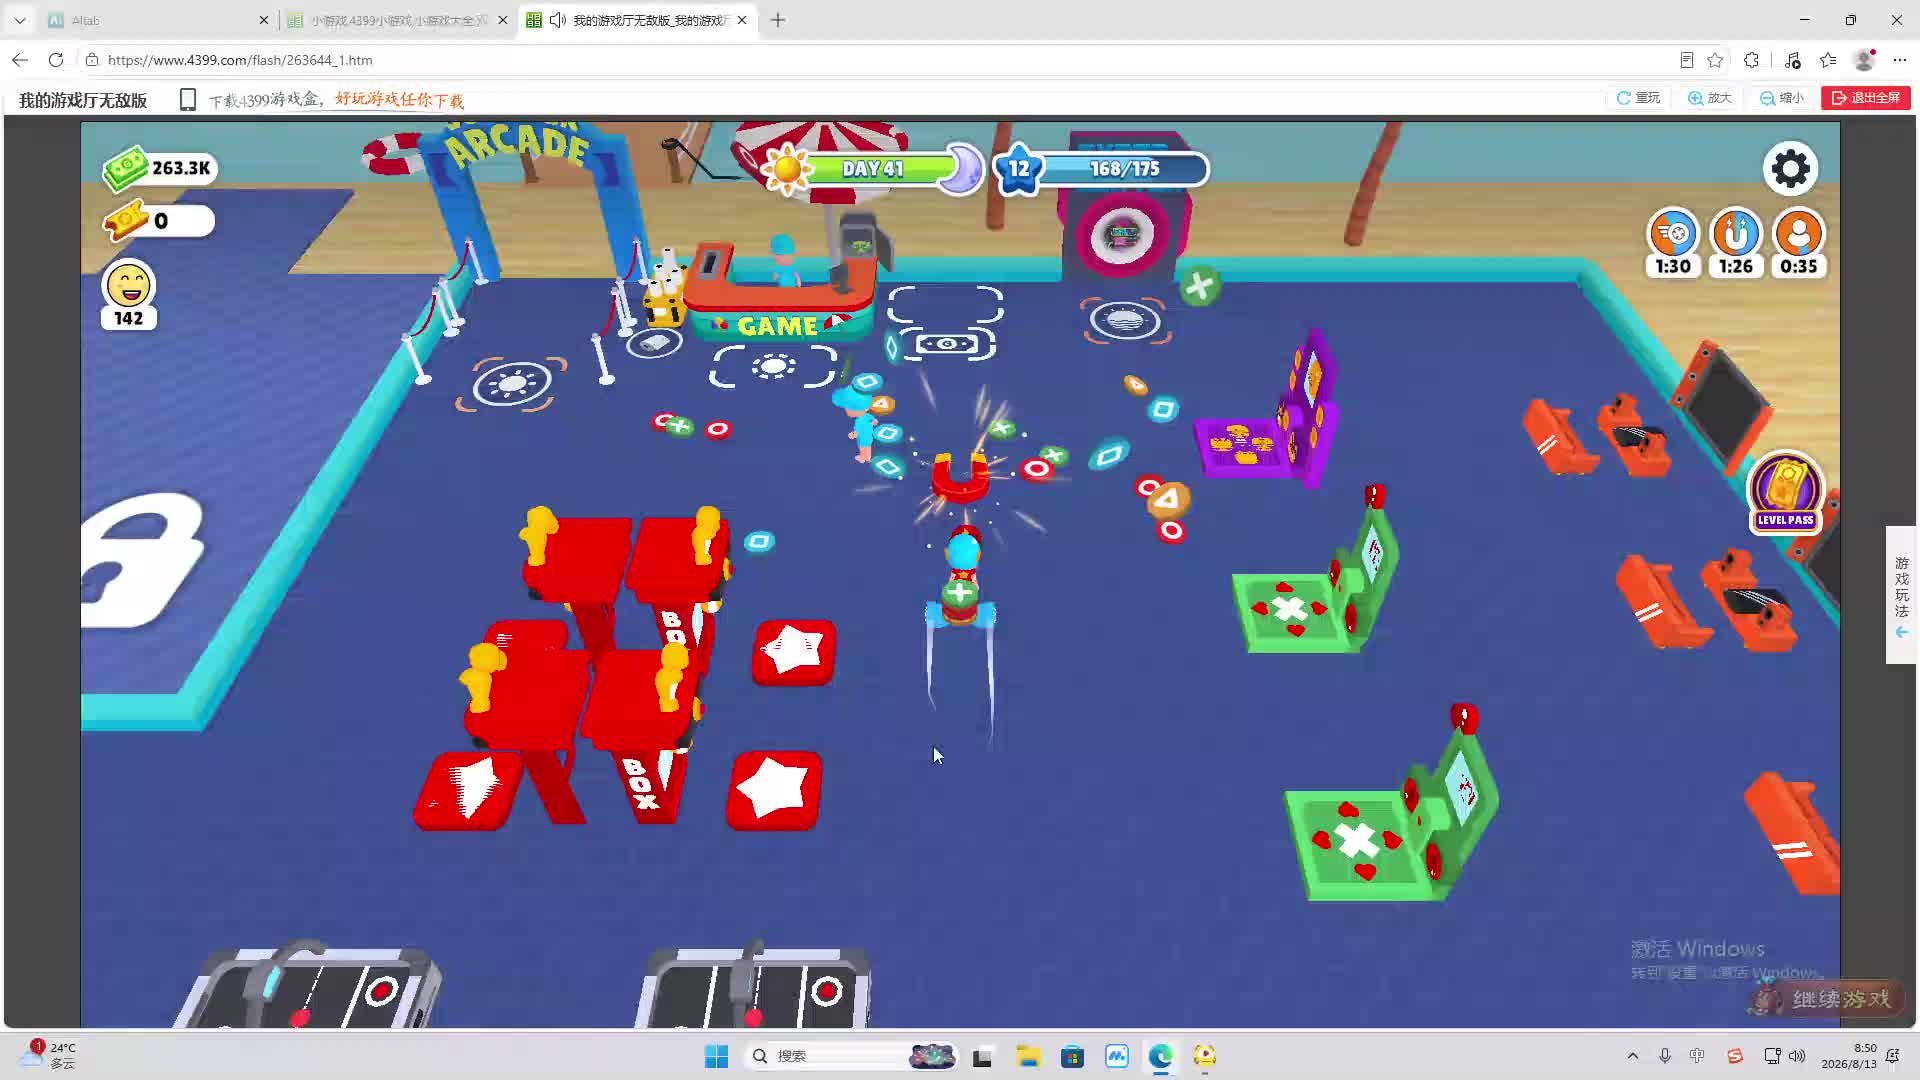Show hidden system tray icons
Screen dimensions: 1920x1080
[x=1633, y=1056]
